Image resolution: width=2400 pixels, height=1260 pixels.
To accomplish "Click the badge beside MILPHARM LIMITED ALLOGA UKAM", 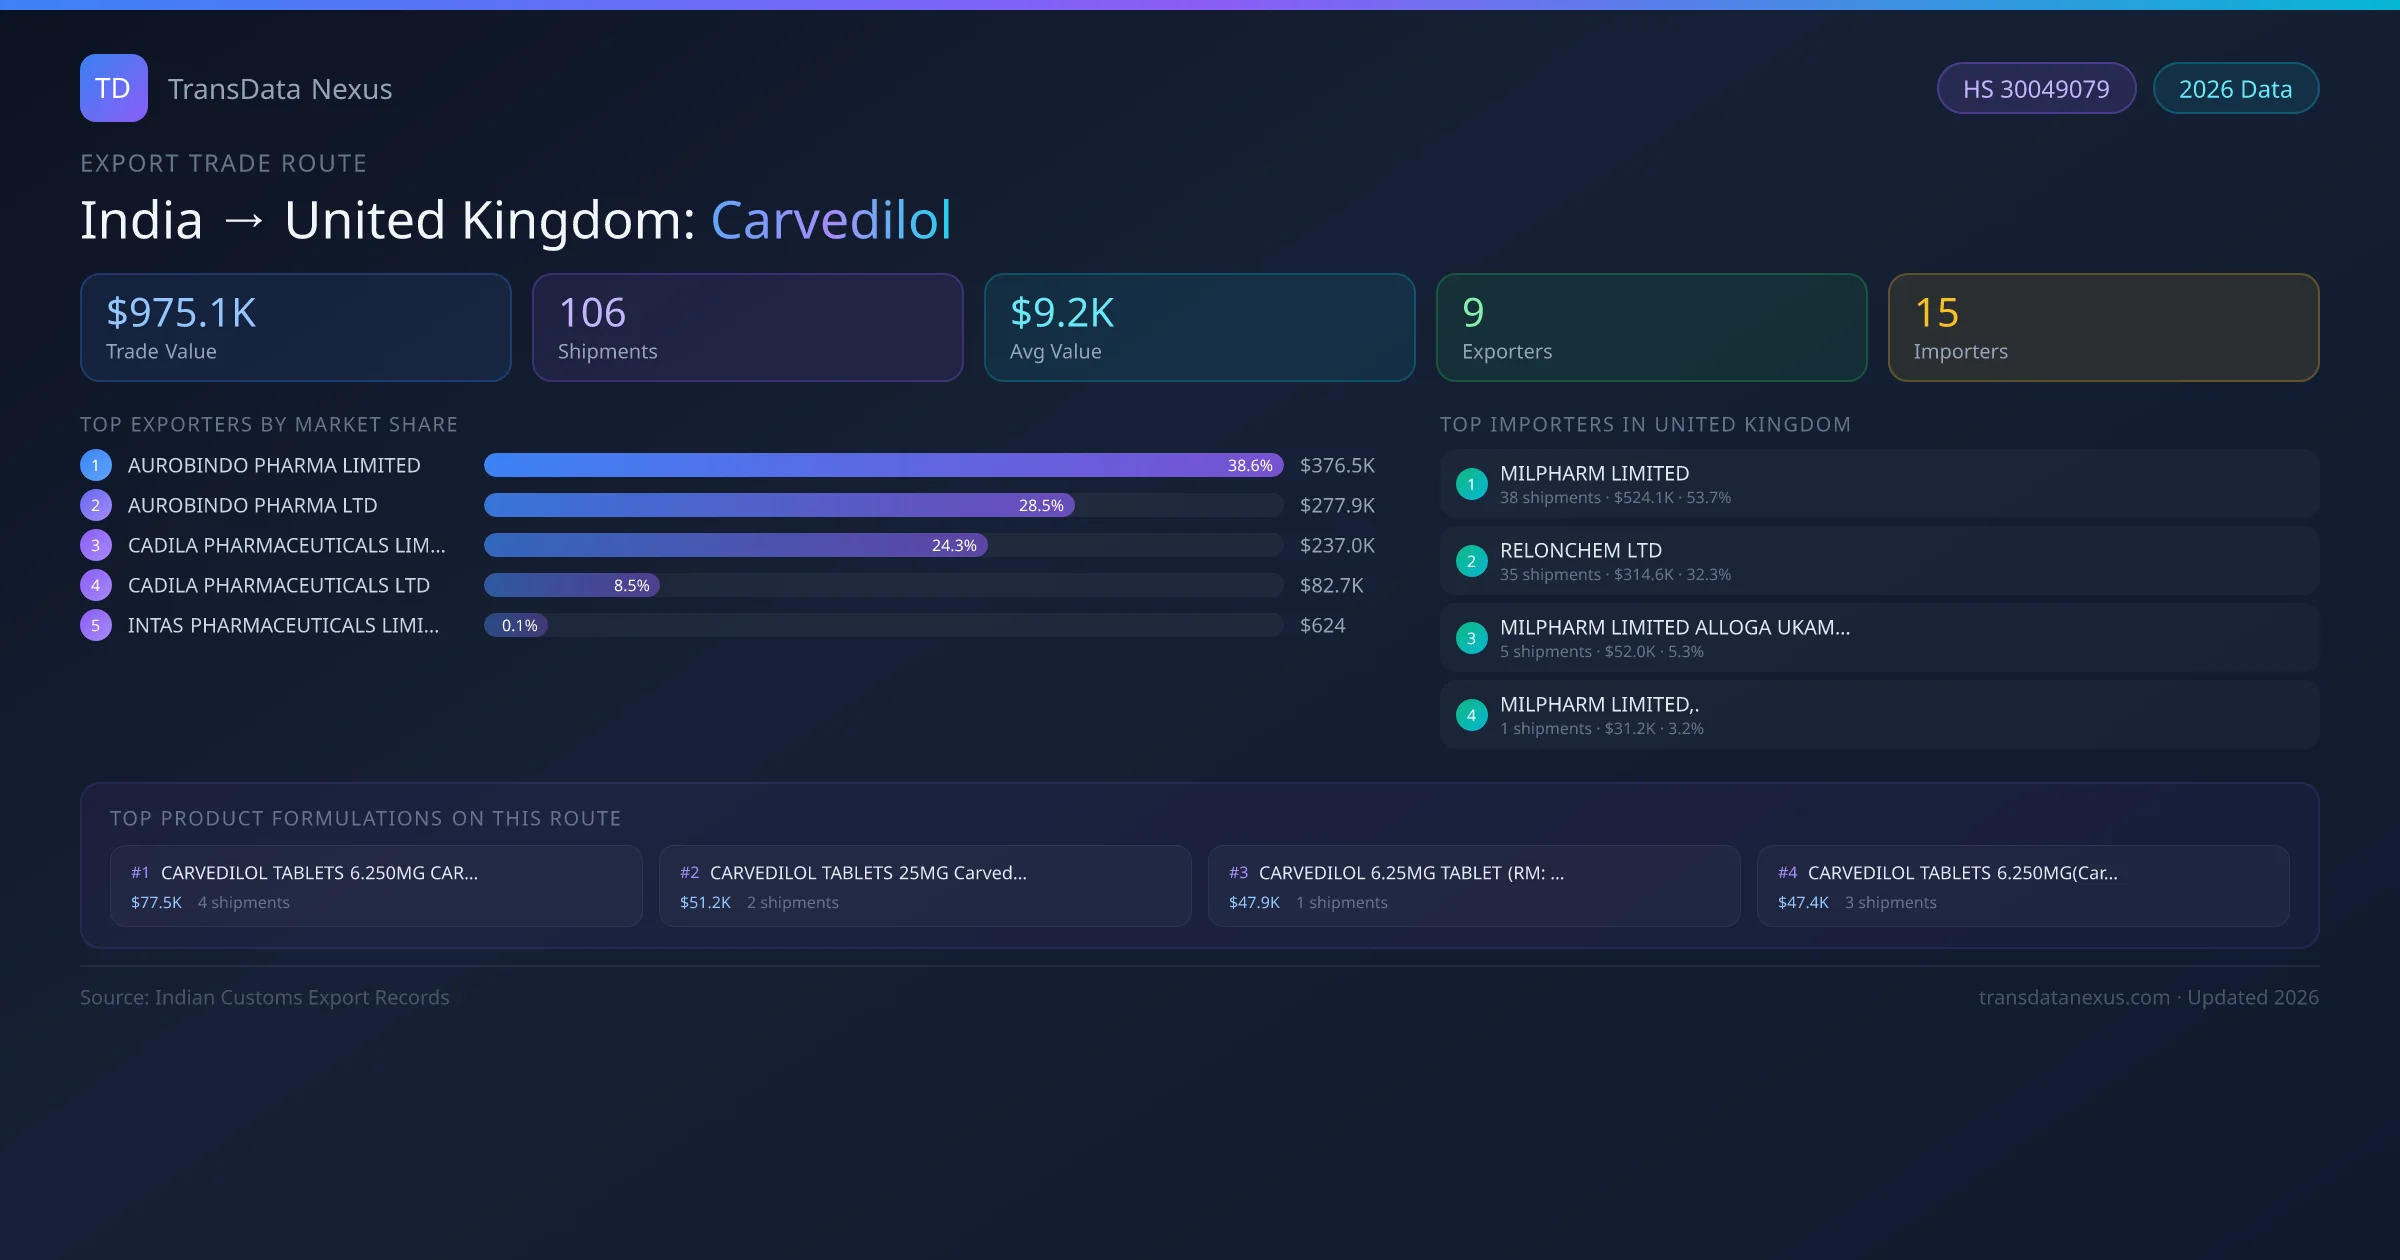I will [x=1471, y=637].
